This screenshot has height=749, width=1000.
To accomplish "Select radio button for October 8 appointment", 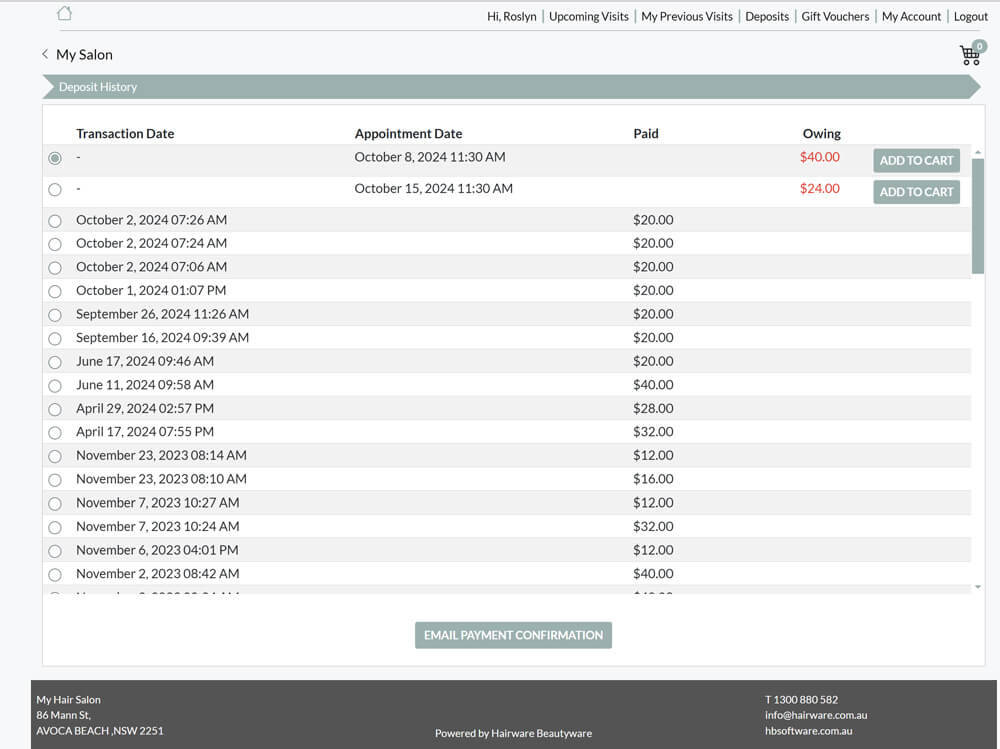I will click(55, 158).
